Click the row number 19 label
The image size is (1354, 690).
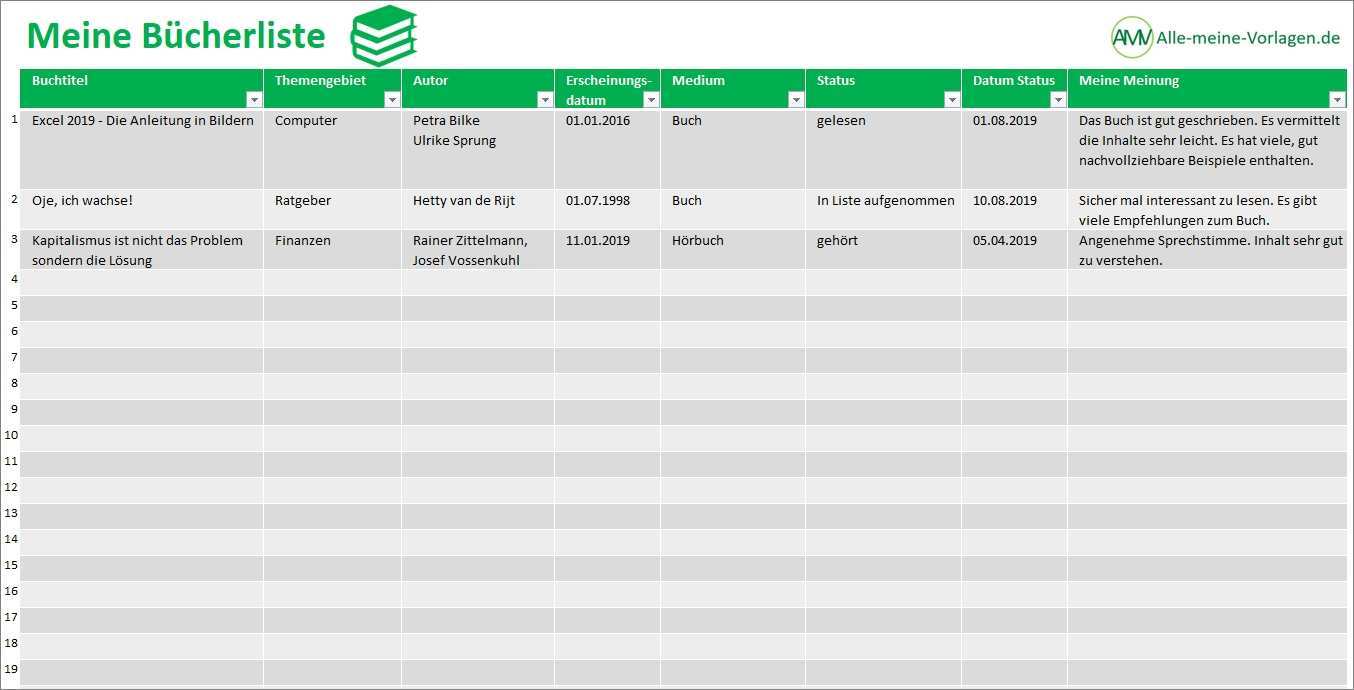(x=11, y=669)
